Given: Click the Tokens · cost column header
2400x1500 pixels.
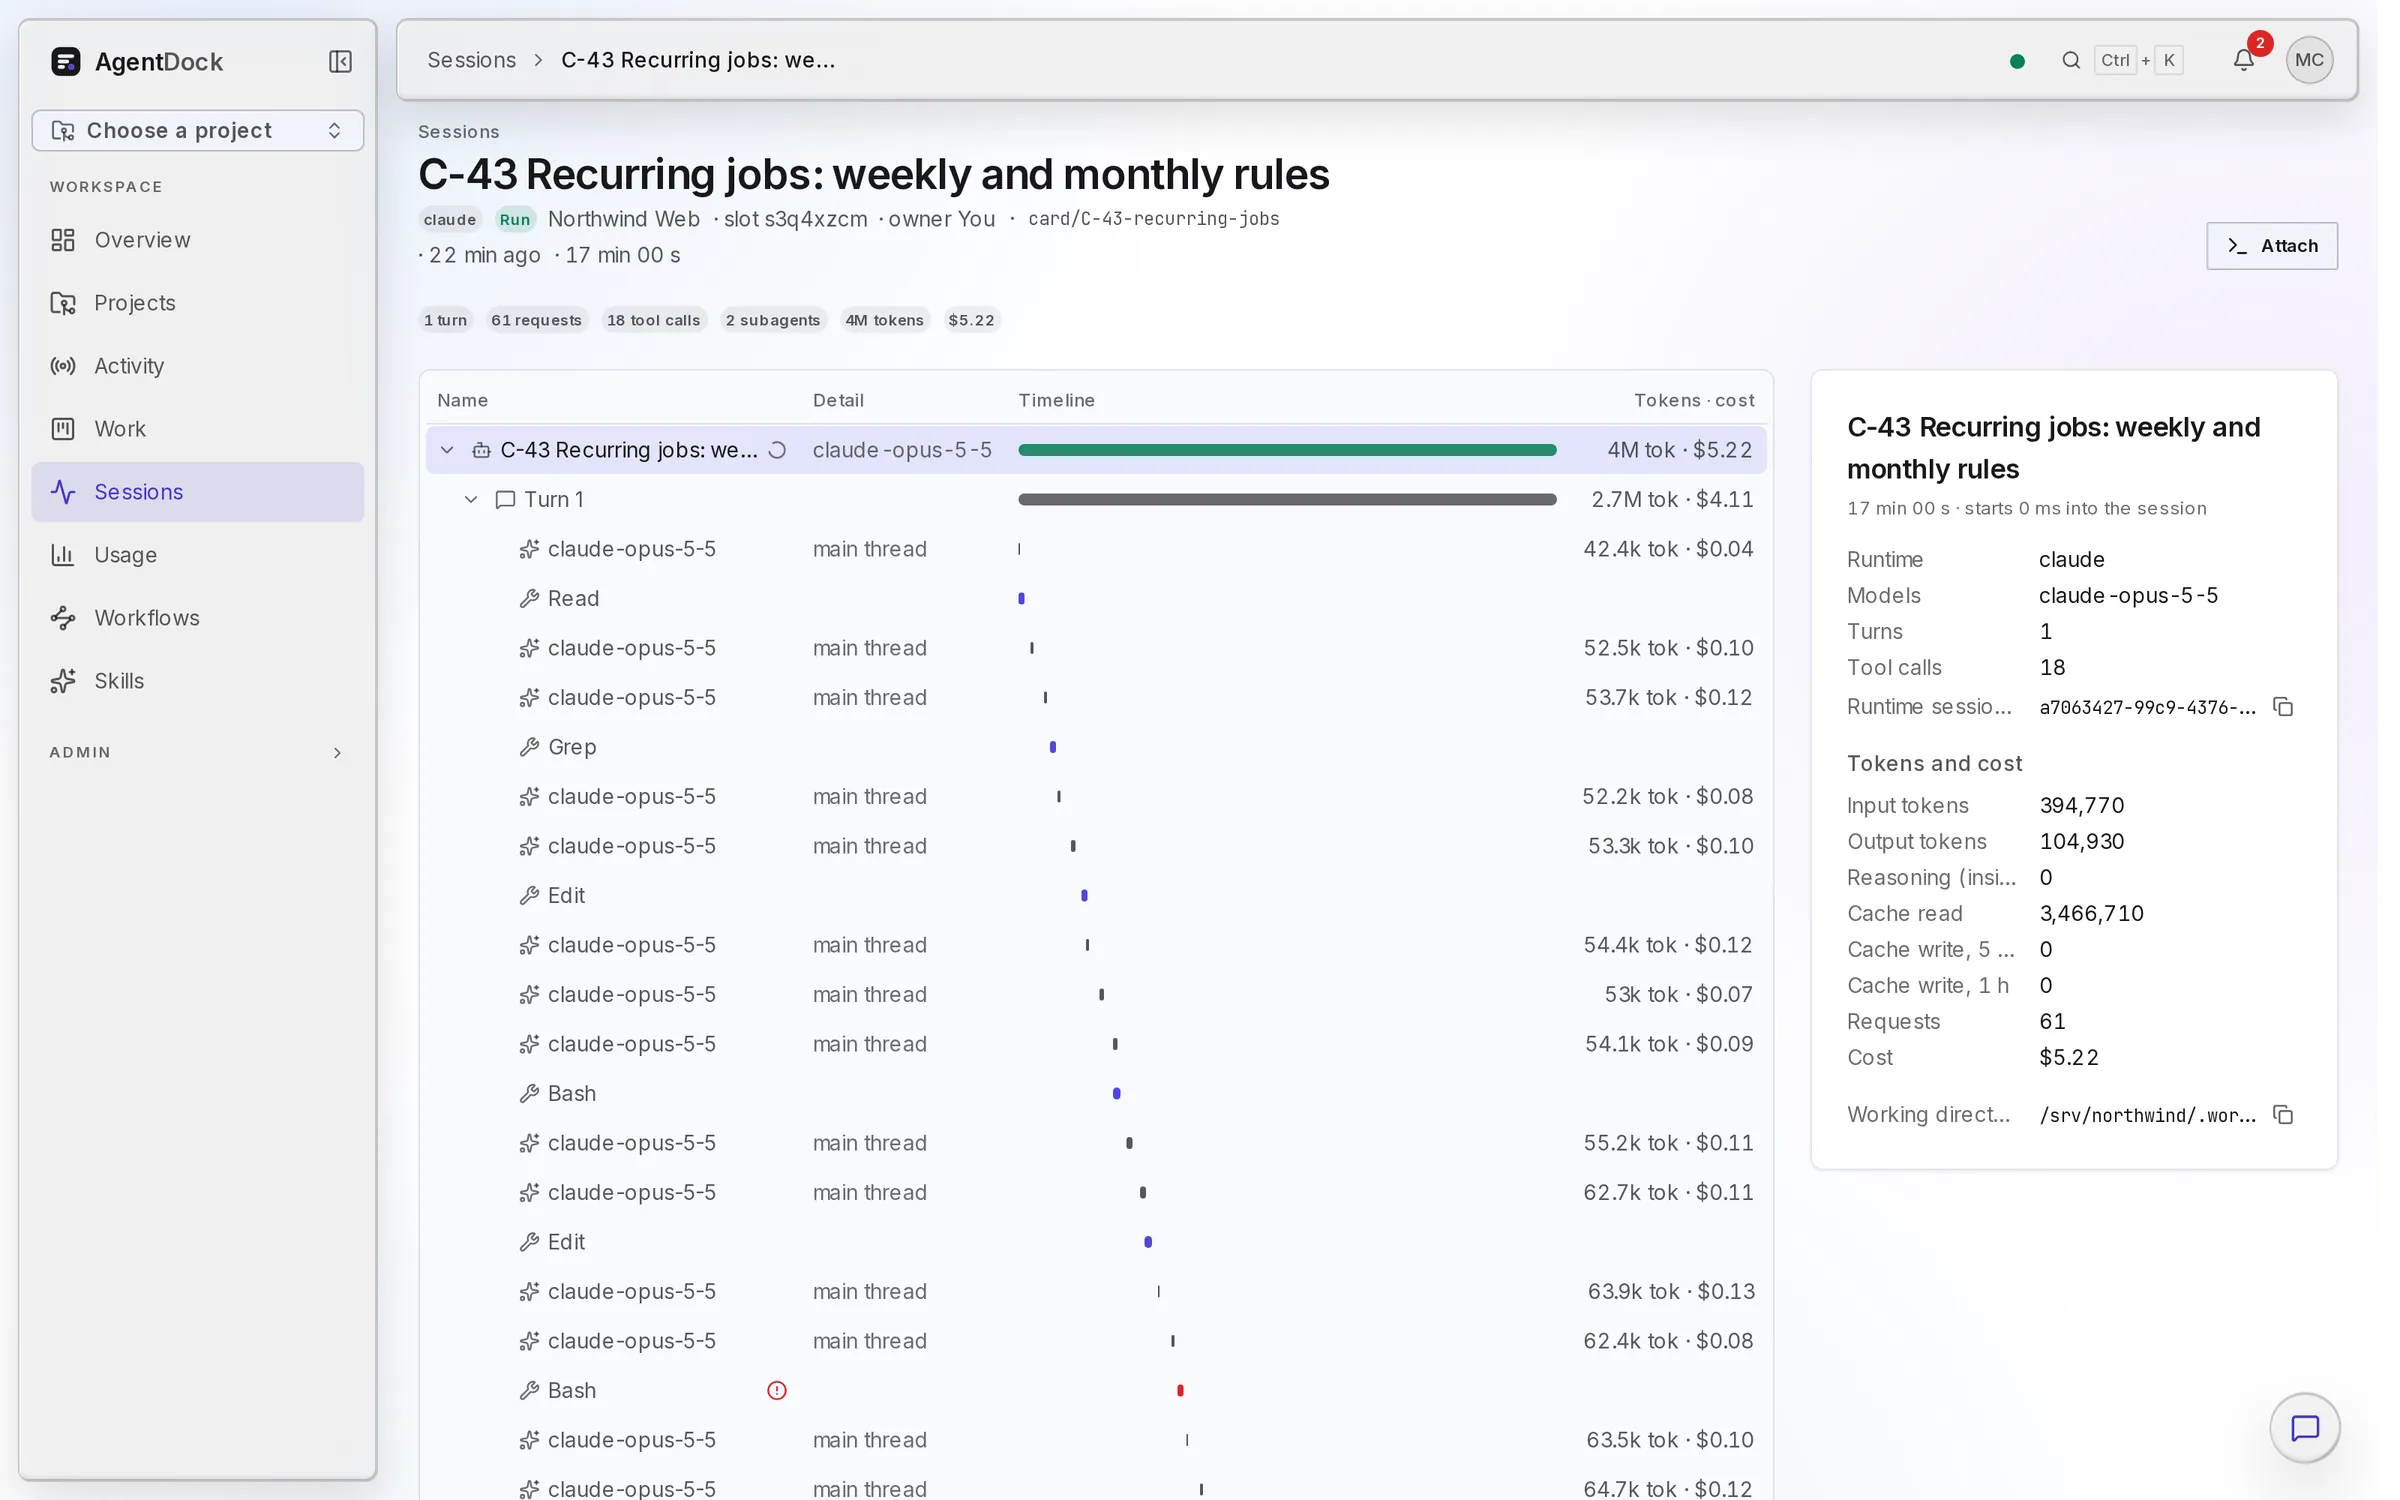Looking at the screenshot, I should coord(1694,400).
